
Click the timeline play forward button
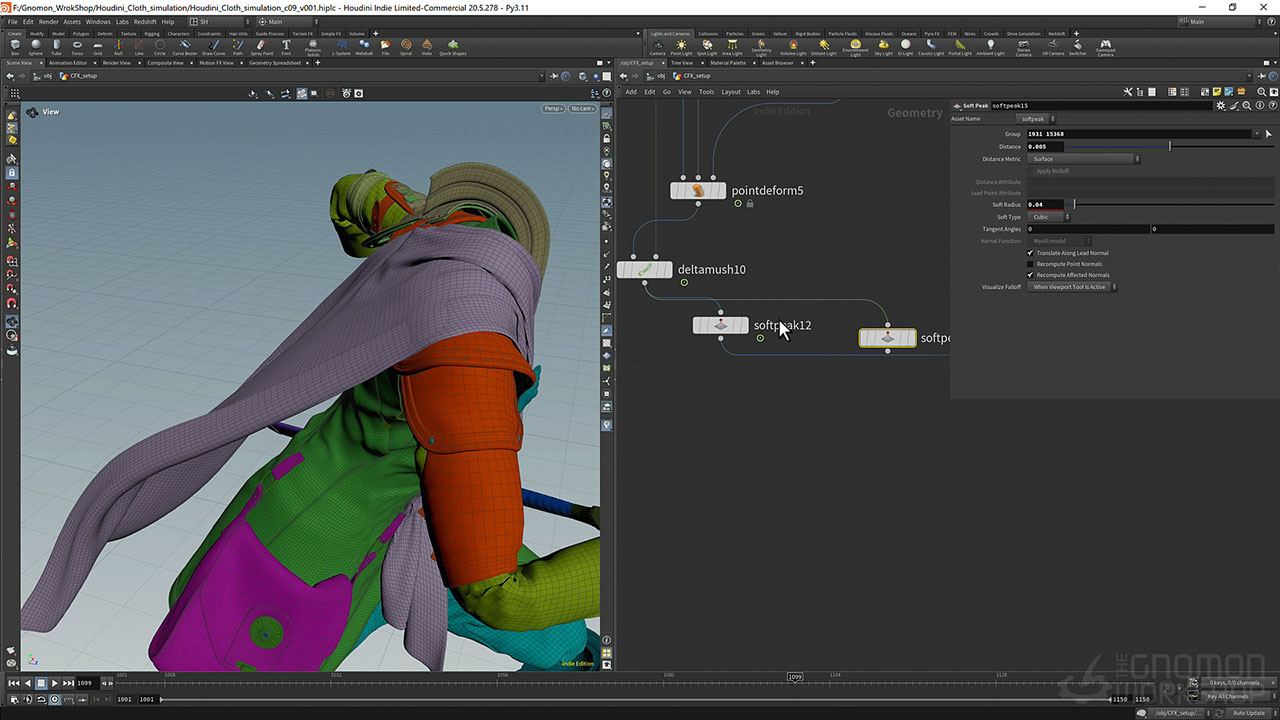coord(54,683)
